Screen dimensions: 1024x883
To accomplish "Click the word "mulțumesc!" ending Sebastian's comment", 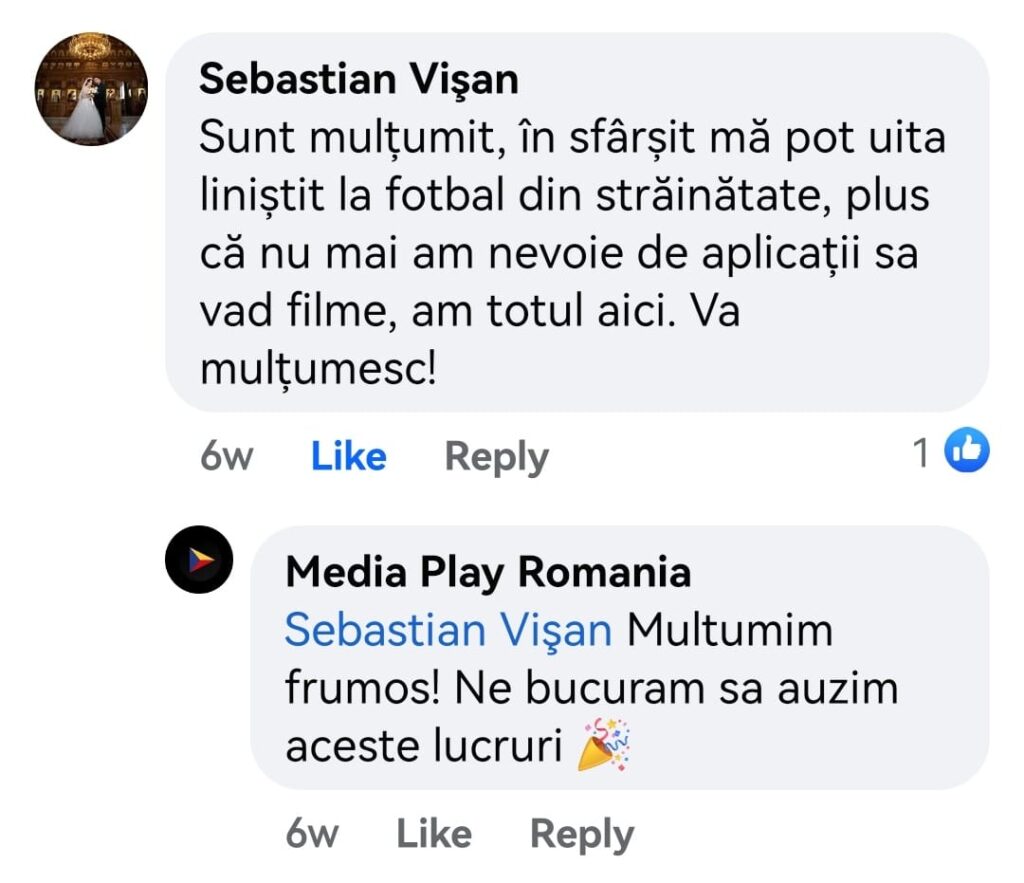I will [x=318, y=370].
